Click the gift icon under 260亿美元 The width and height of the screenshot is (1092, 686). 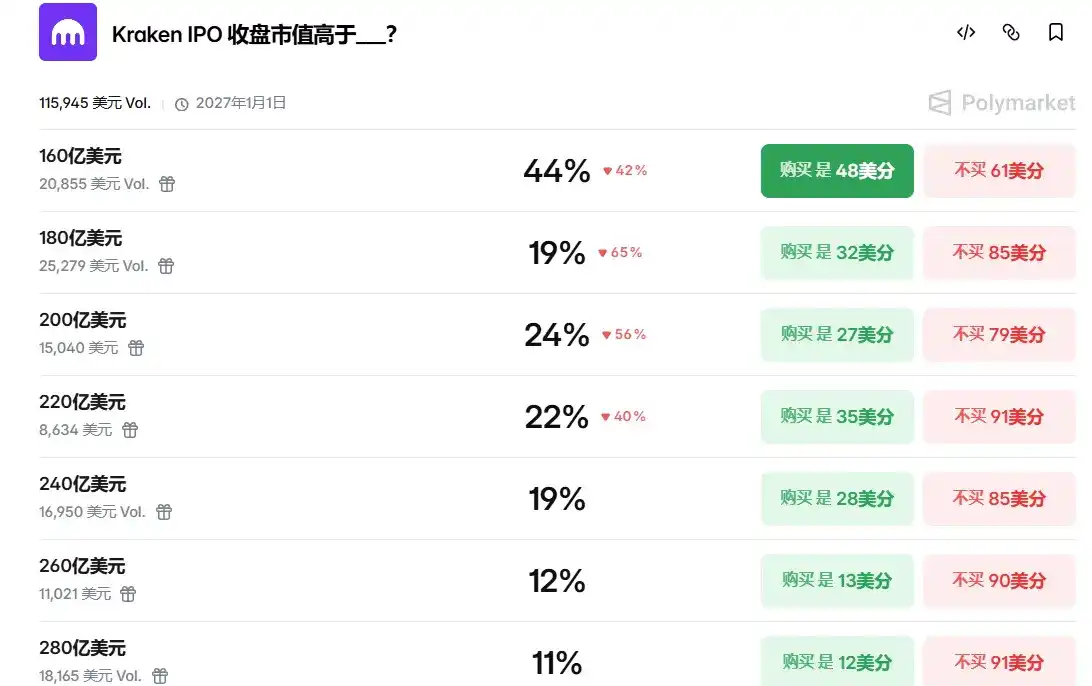coord(128,594)
